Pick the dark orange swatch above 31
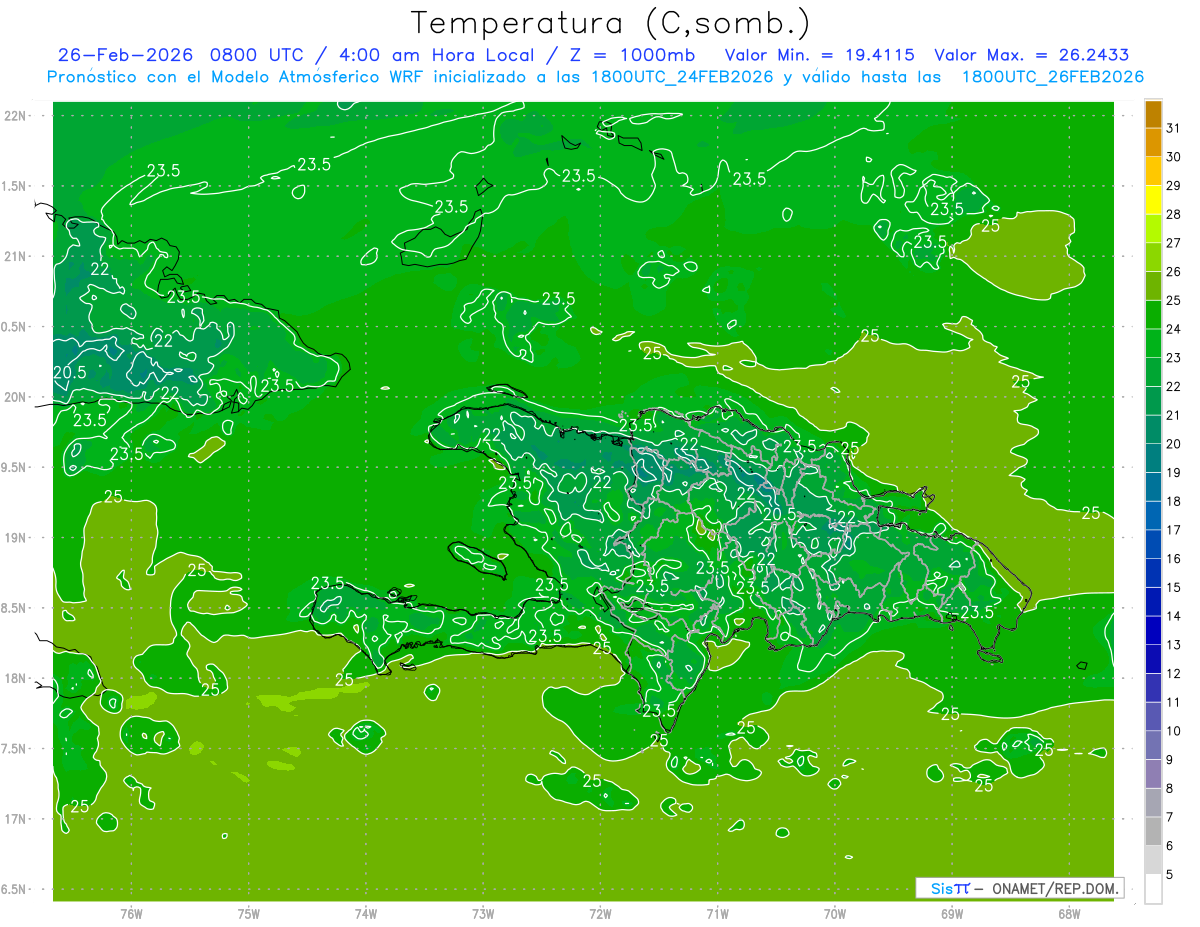Screen dimensions: 1200x927 coord(1154,114)
